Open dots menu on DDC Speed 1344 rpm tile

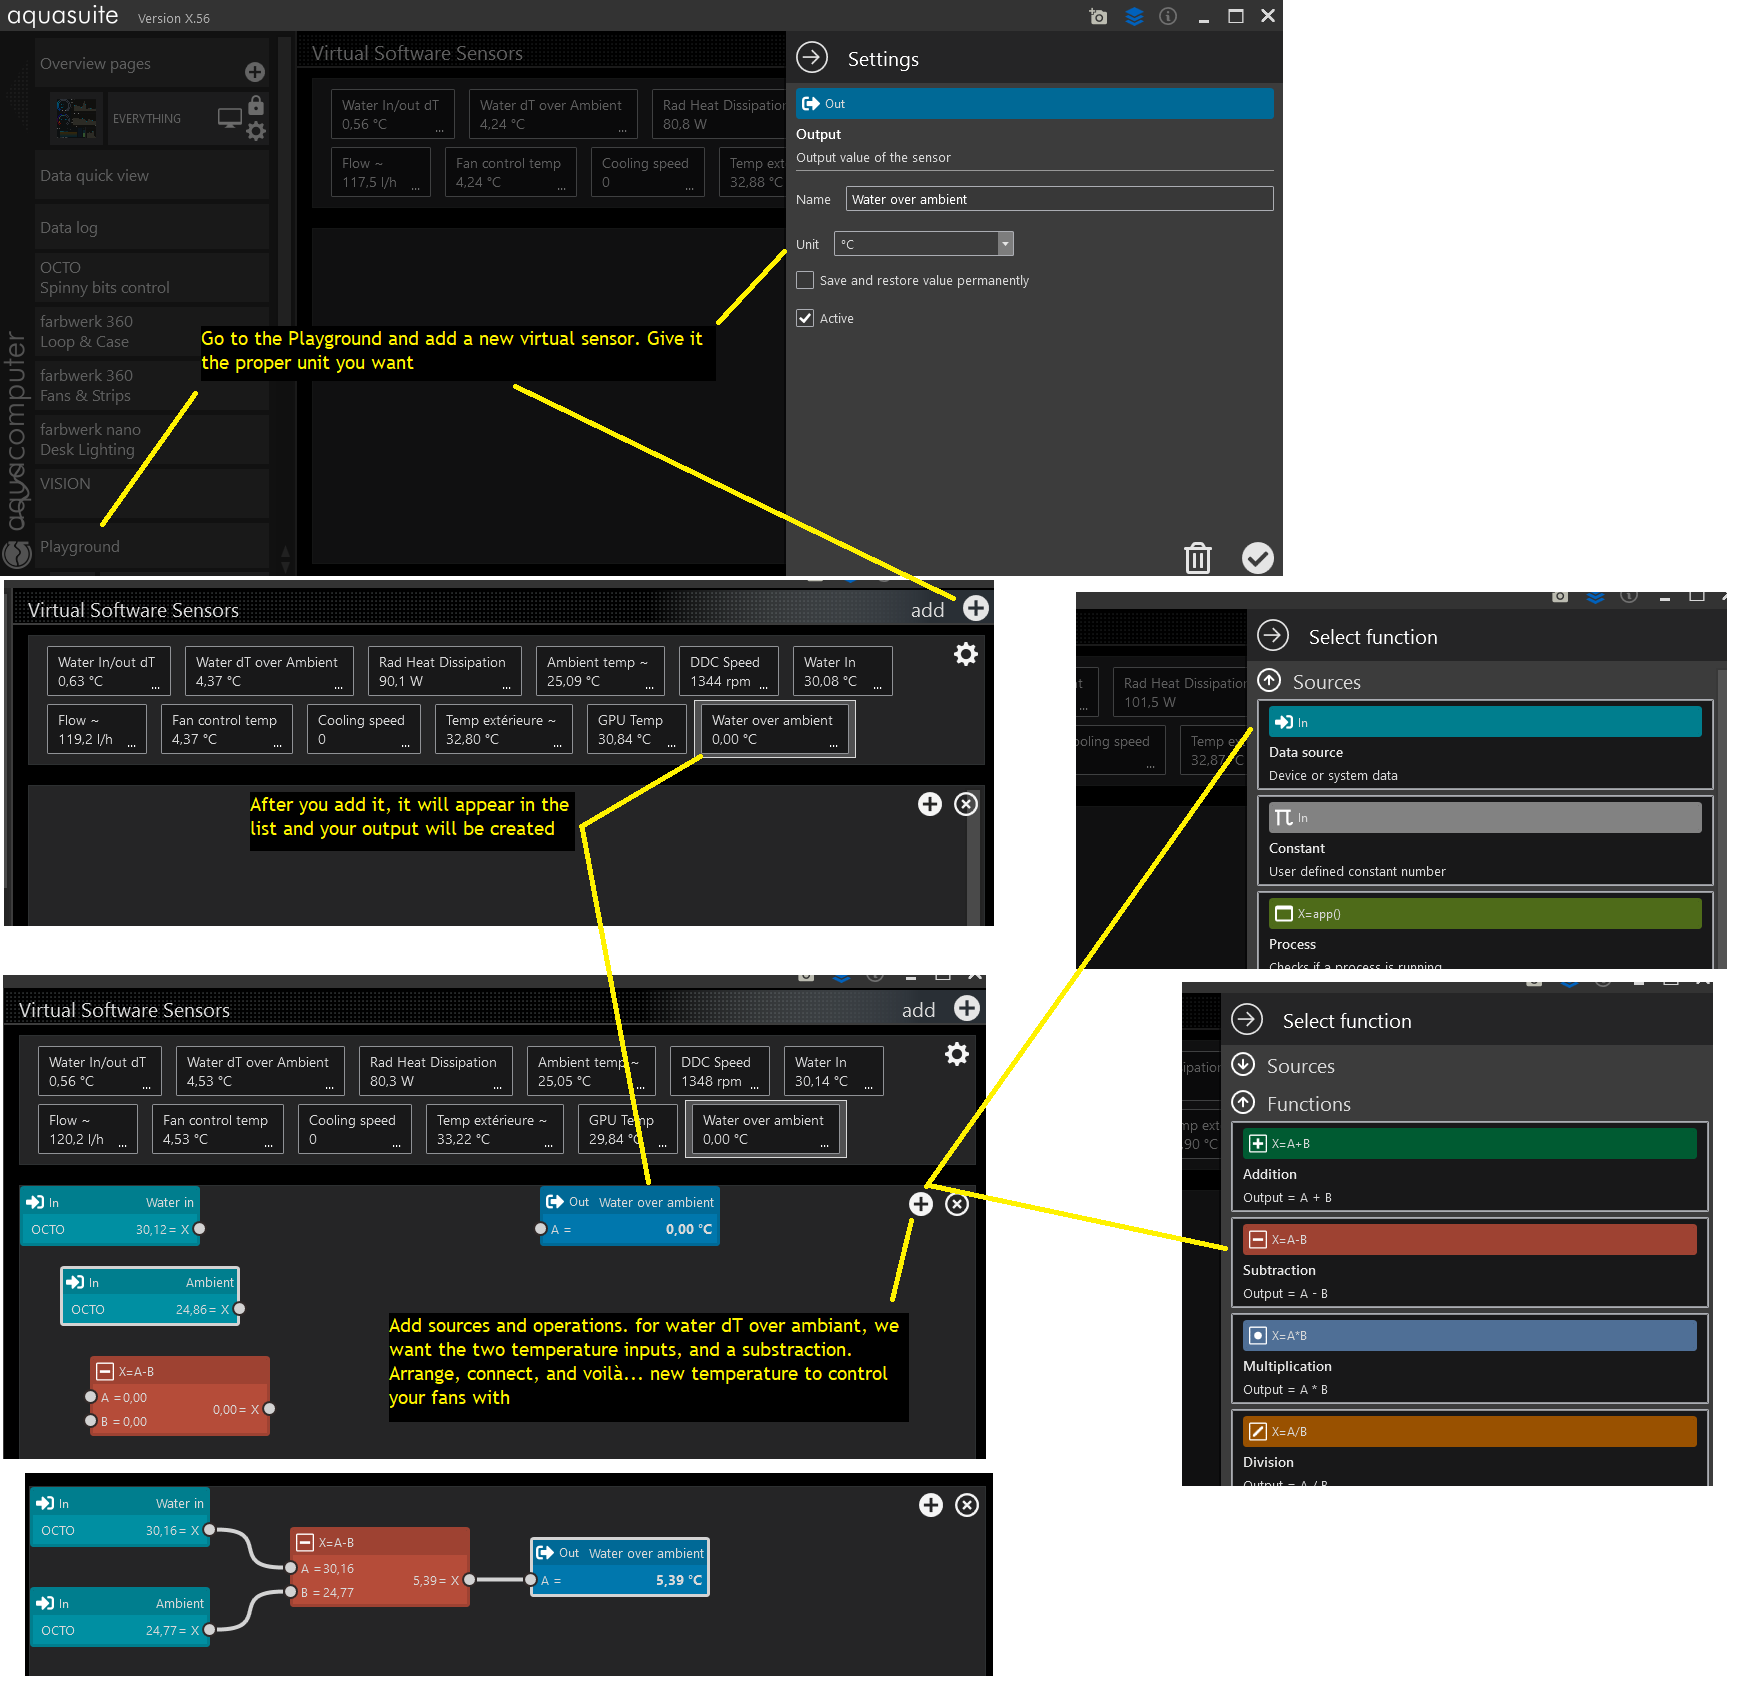tap(764, 688)
